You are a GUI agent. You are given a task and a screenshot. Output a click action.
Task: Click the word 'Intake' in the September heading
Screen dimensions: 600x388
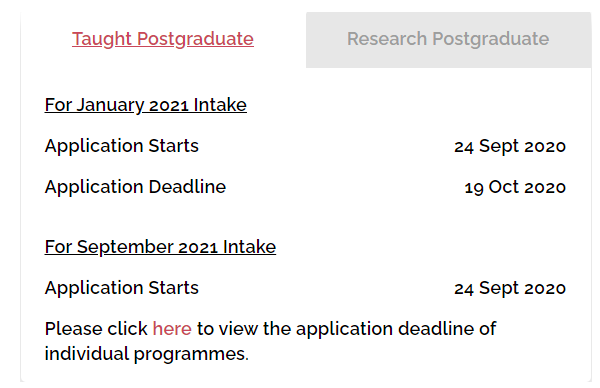click(249, 247)
